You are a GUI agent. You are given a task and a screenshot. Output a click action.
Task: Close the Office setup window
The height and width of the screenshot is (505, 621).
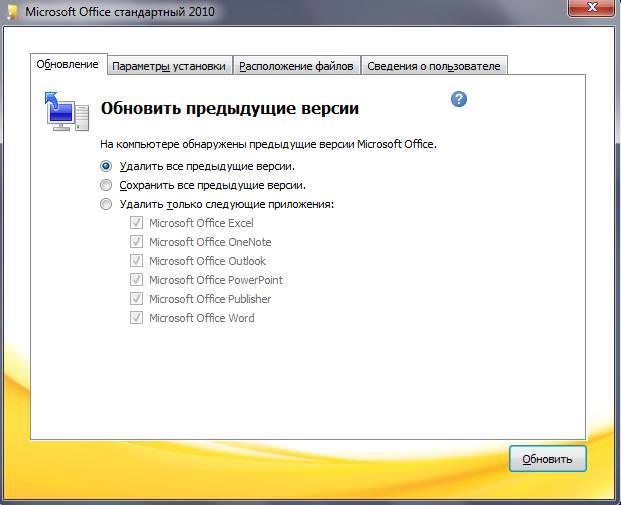point(592,7)
